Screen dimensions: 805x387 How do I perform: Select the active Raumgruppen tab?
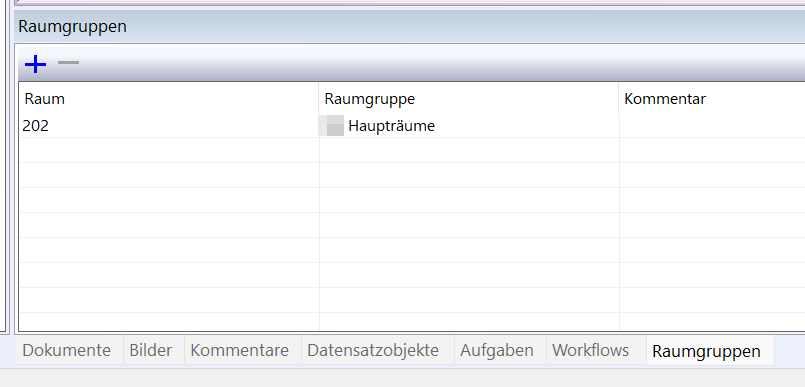706,351
